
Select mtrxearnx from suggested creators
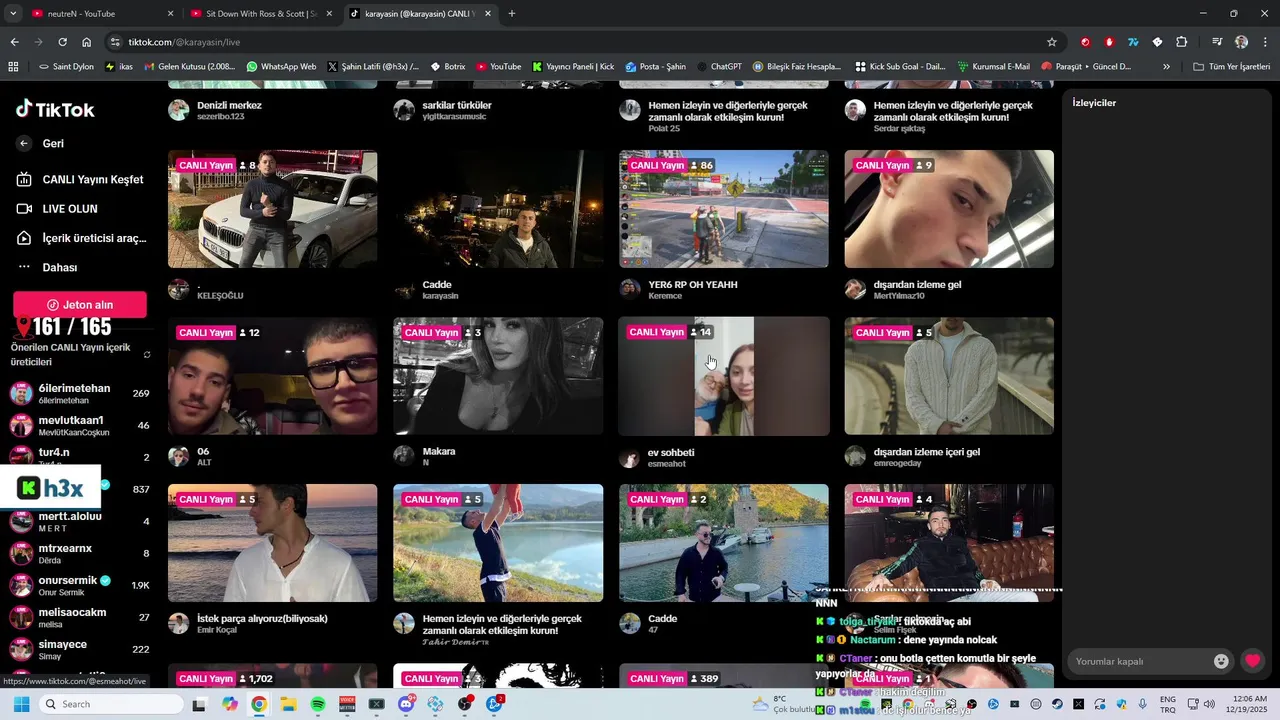pos(80,553)
